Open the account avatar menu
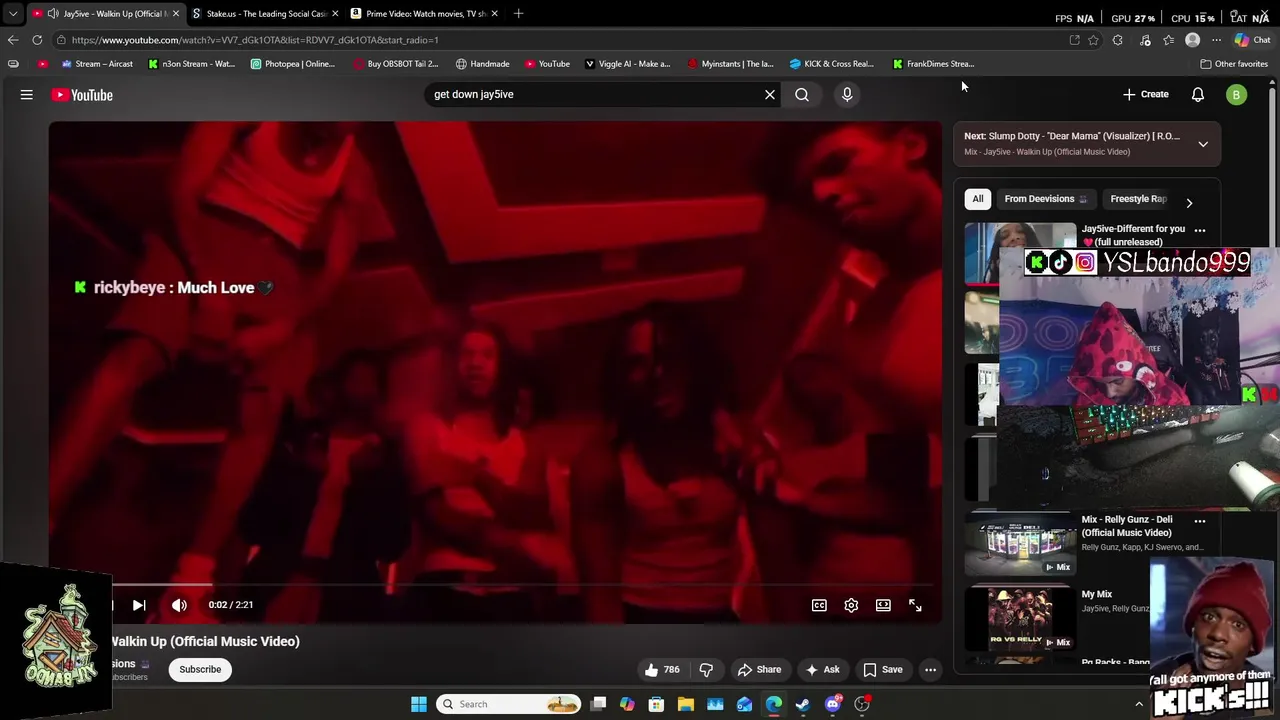 1237,95
